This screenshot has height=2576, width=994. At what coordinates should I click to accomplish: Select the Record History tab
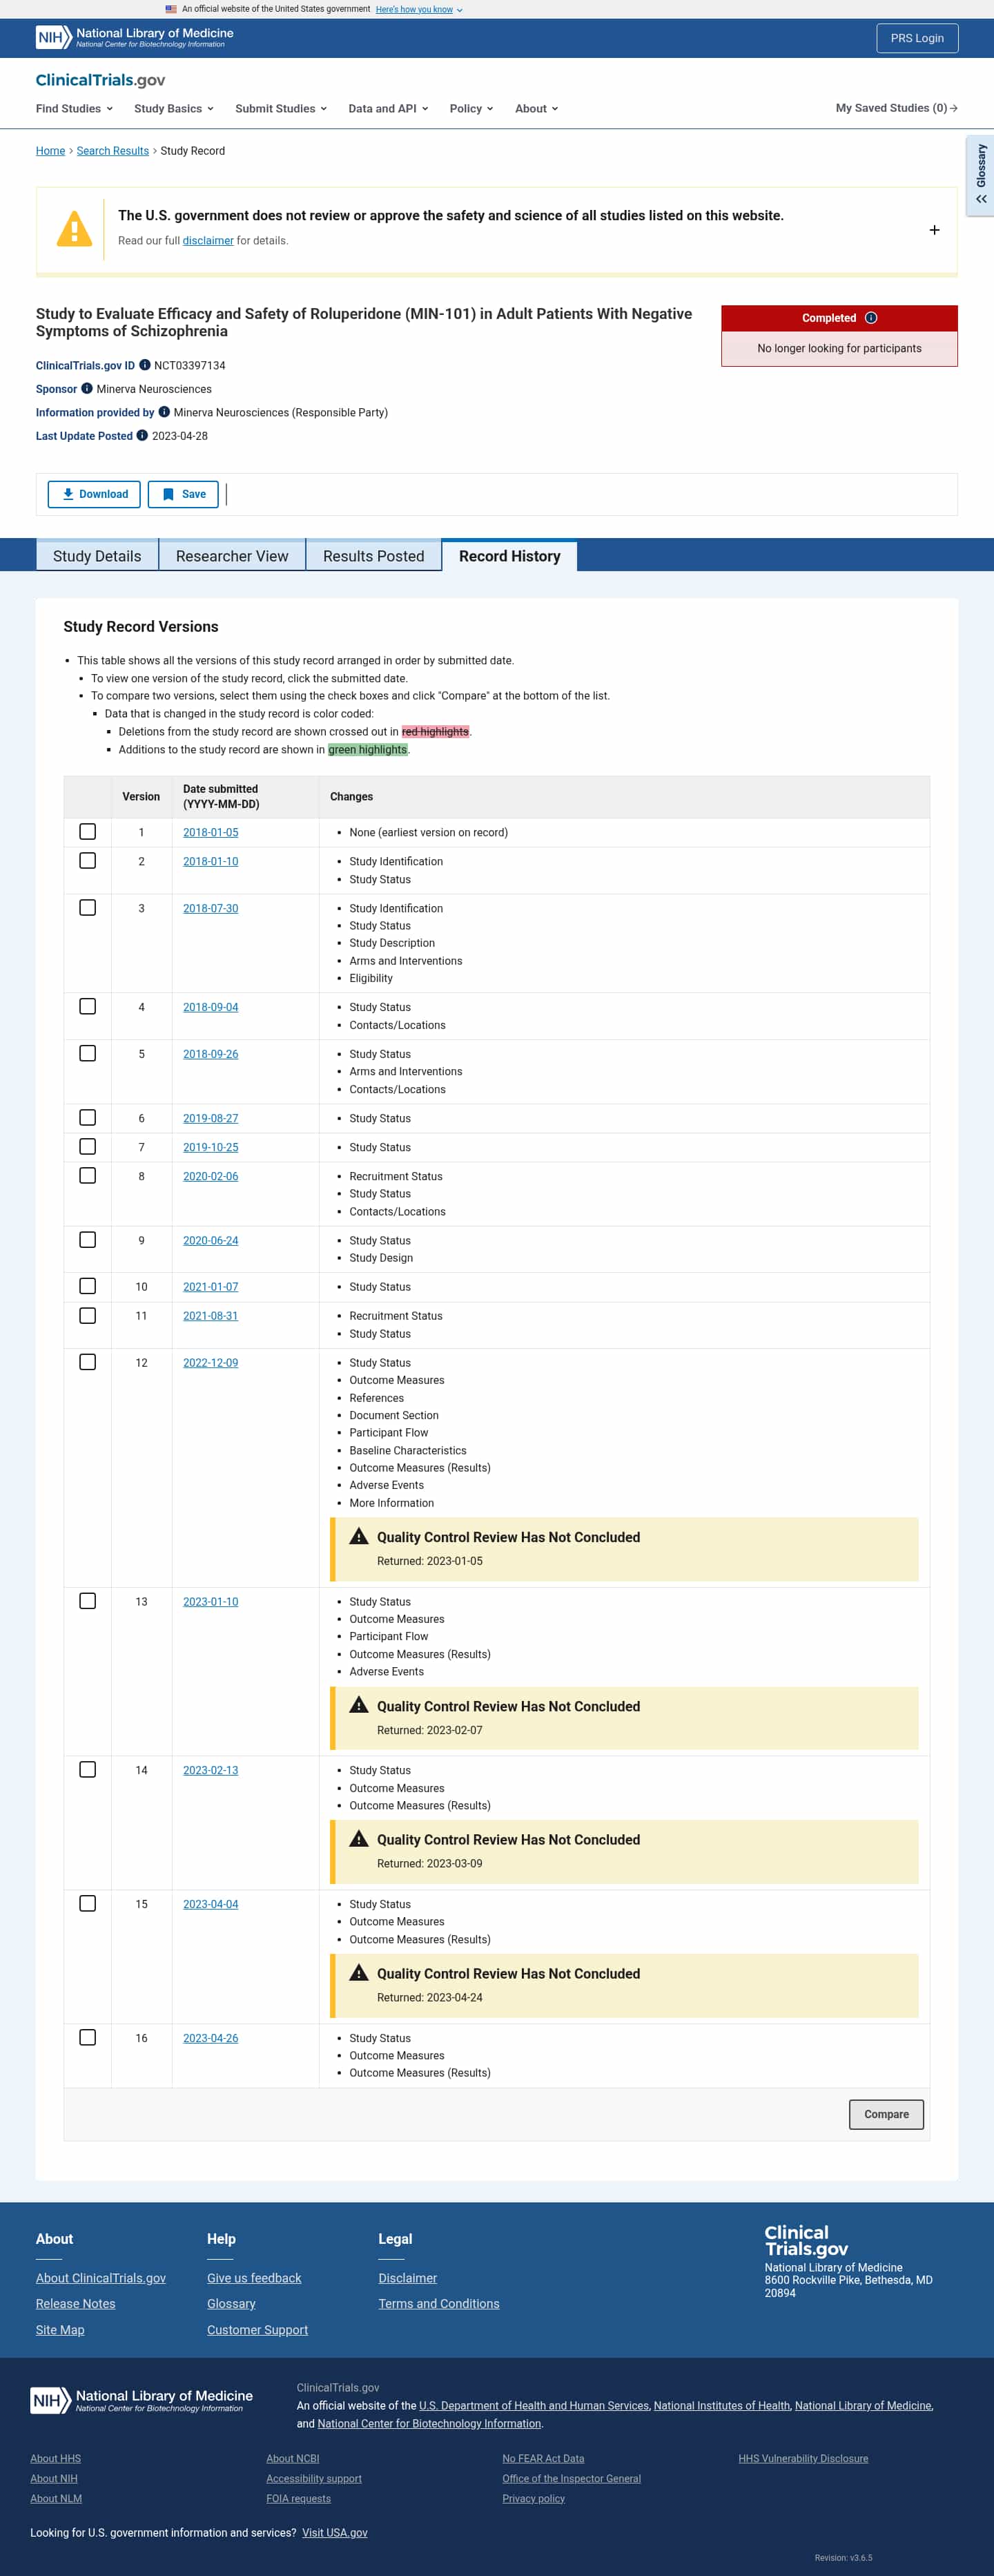click(x=510, y=556)
